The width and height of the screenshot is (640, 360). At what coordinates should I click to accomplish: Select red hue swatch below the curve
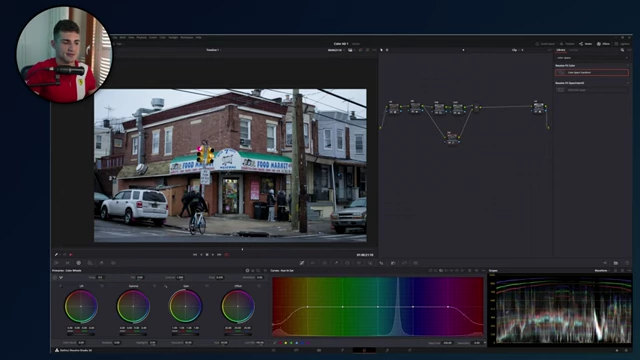[x=280, y=343]
